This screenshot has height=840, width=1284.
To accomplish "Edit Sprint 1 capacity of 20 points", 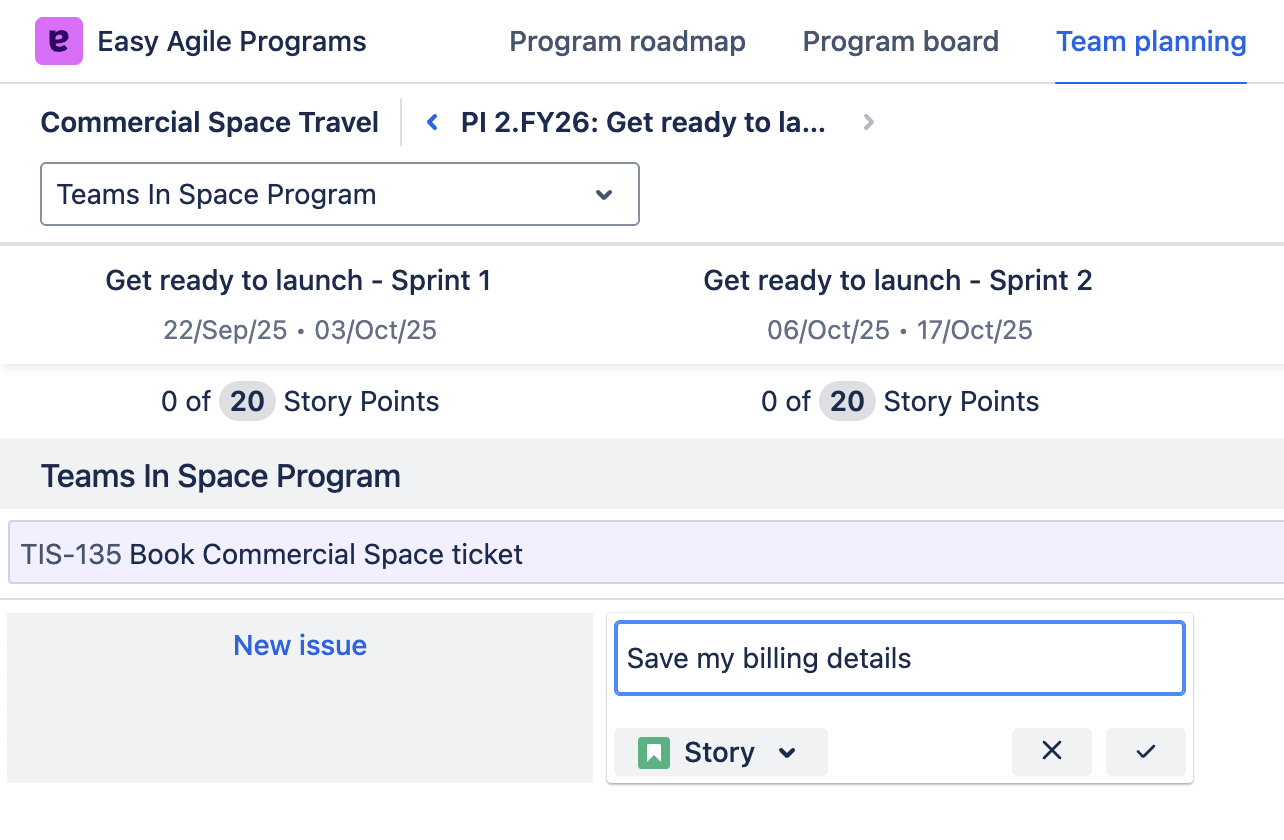I will pos(247,401).
